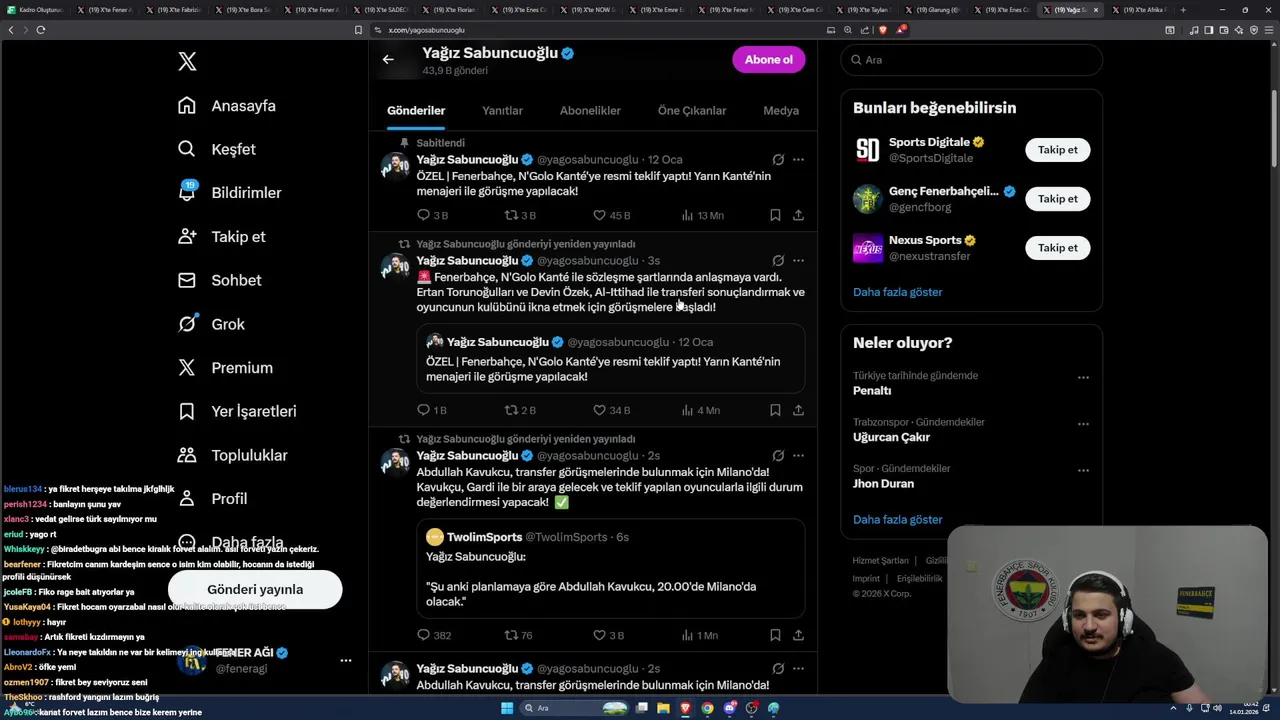Open Chrome from Windows taskbar
The width and height of the screenshot is (1280, 720).
[x=707, y=708]
